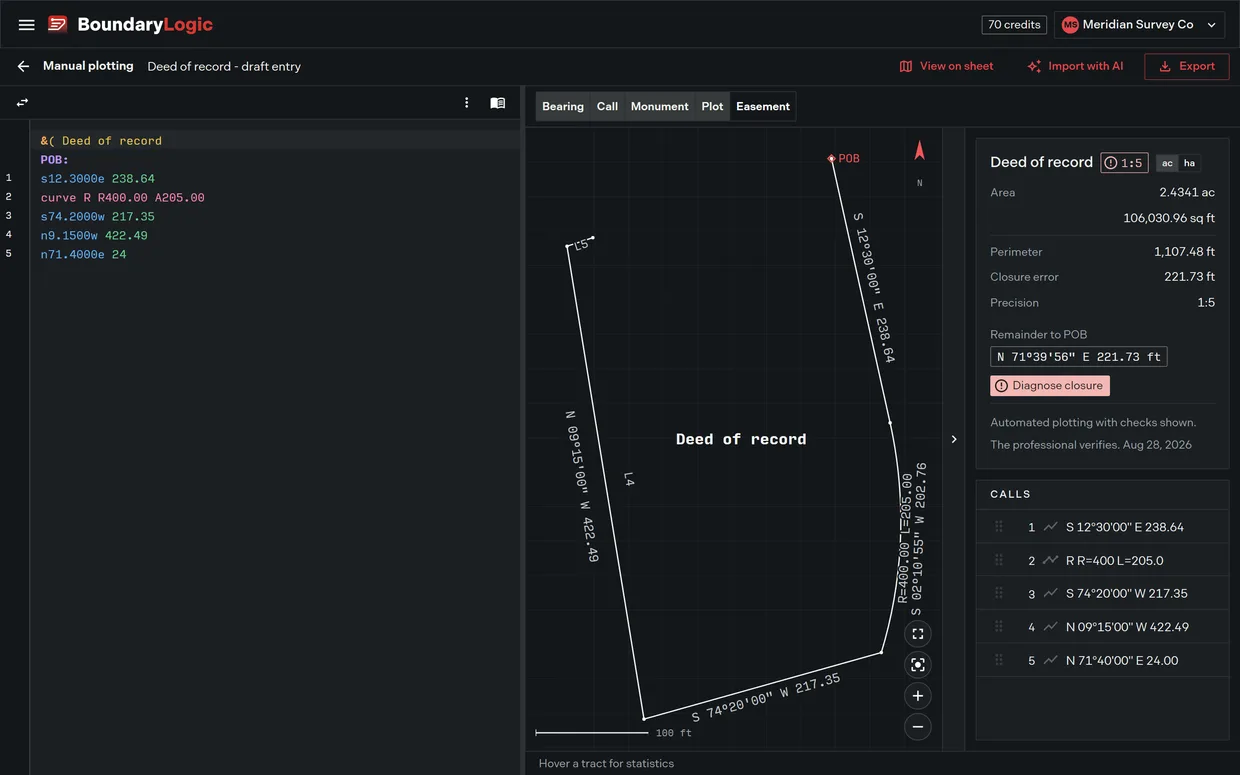Click the Deed of record - draft entry title
Screen dimensions: 1240x775
click(x=224, y=66)
